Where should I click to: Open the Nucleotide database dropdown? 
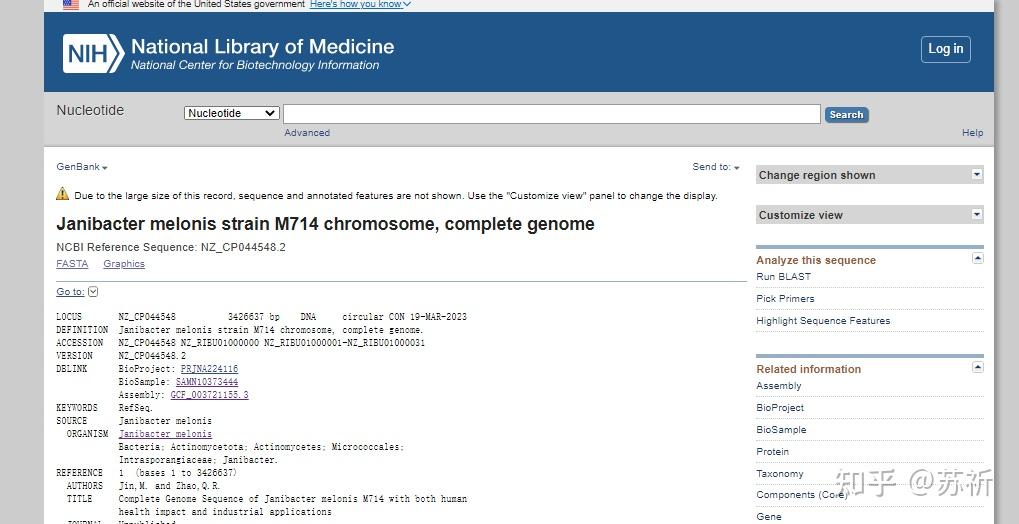[x=231, y=113]
